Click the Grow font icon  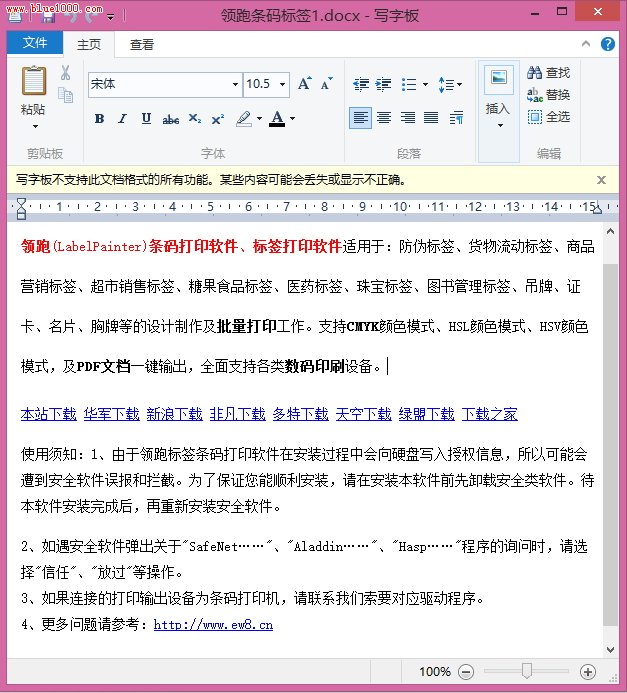pyautogui.click(x=304, y=83)
